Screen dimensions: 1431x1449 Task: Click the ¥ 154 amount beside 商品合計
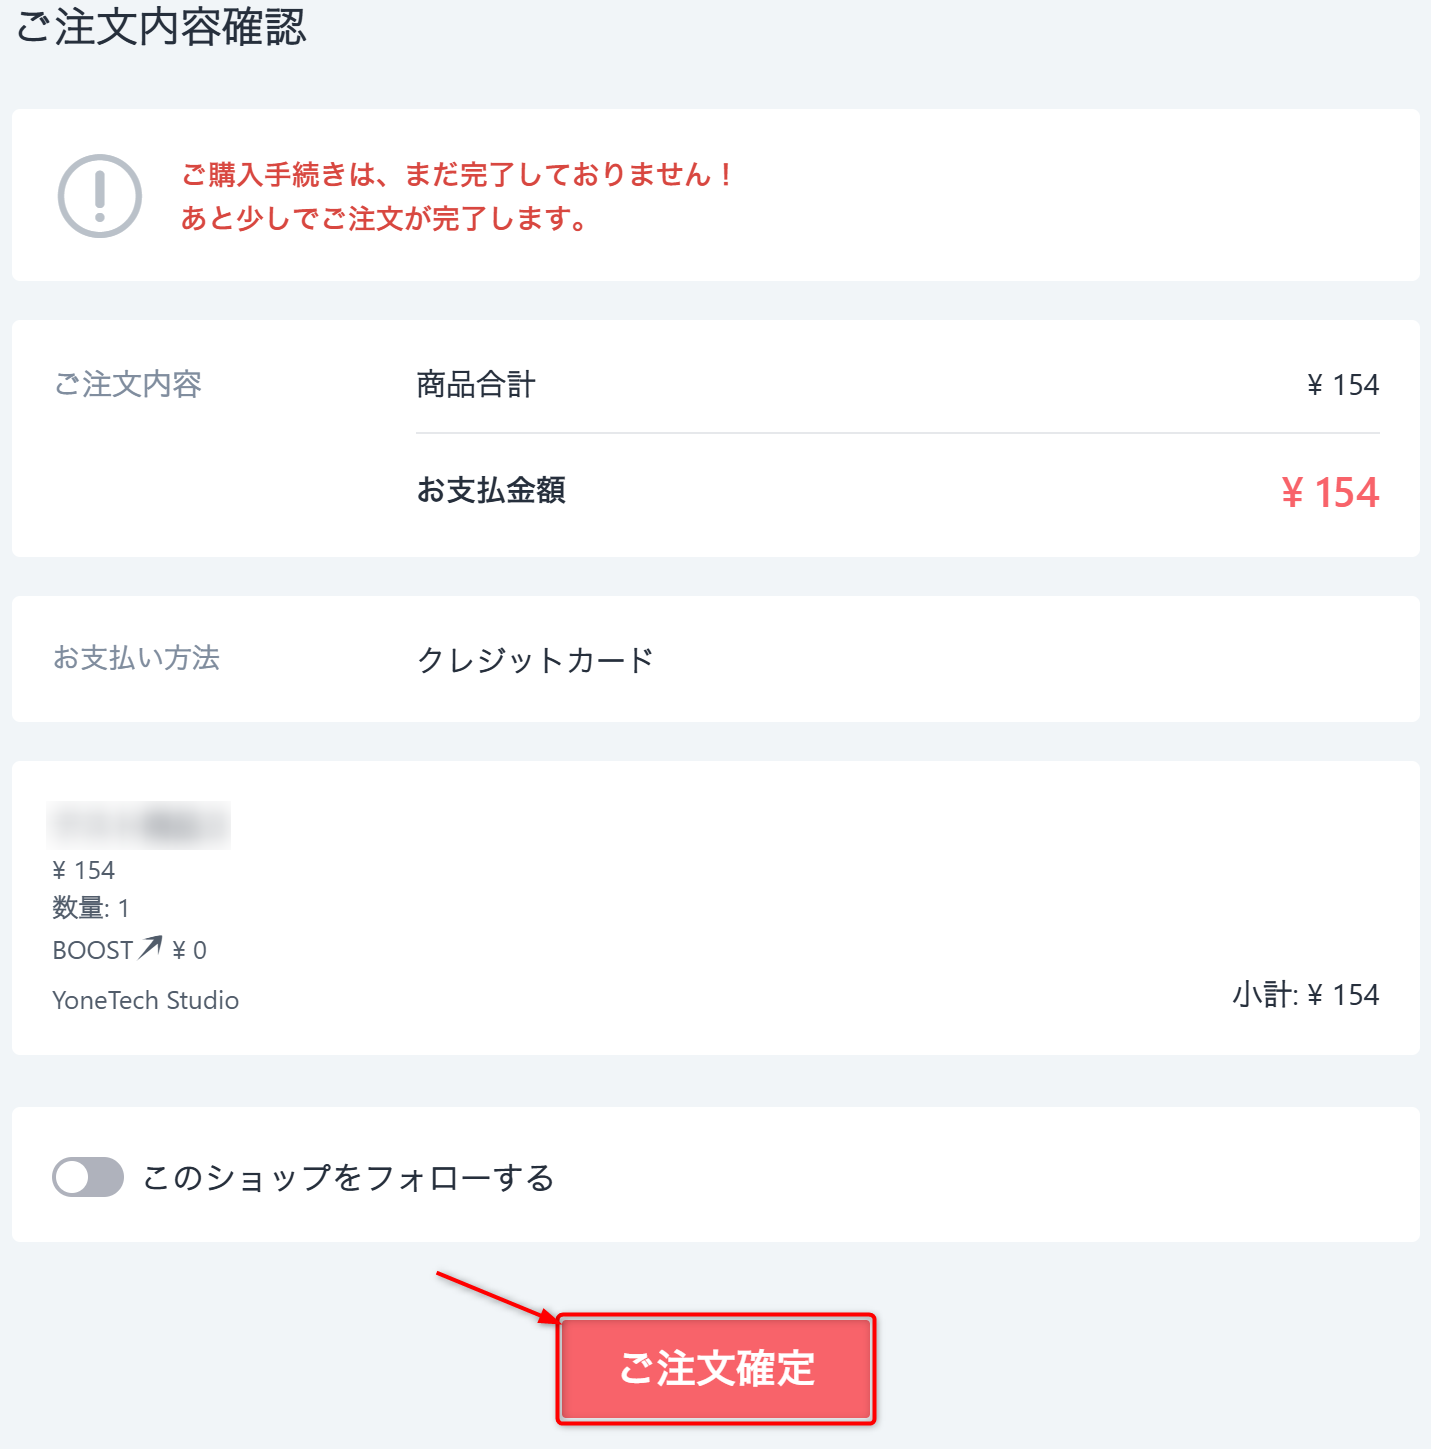click(1343, 385)
